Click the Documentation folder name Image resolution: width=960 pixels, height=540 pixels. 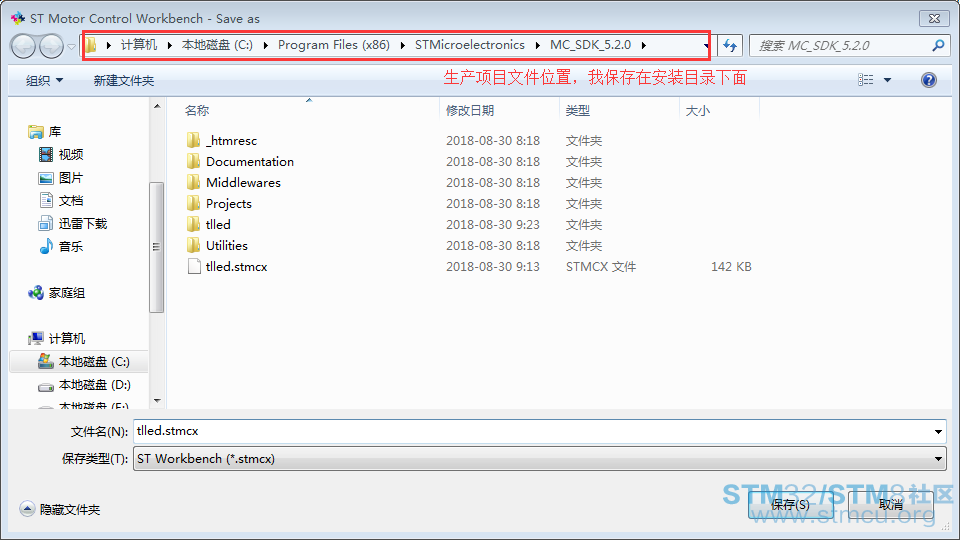(250, 161)
